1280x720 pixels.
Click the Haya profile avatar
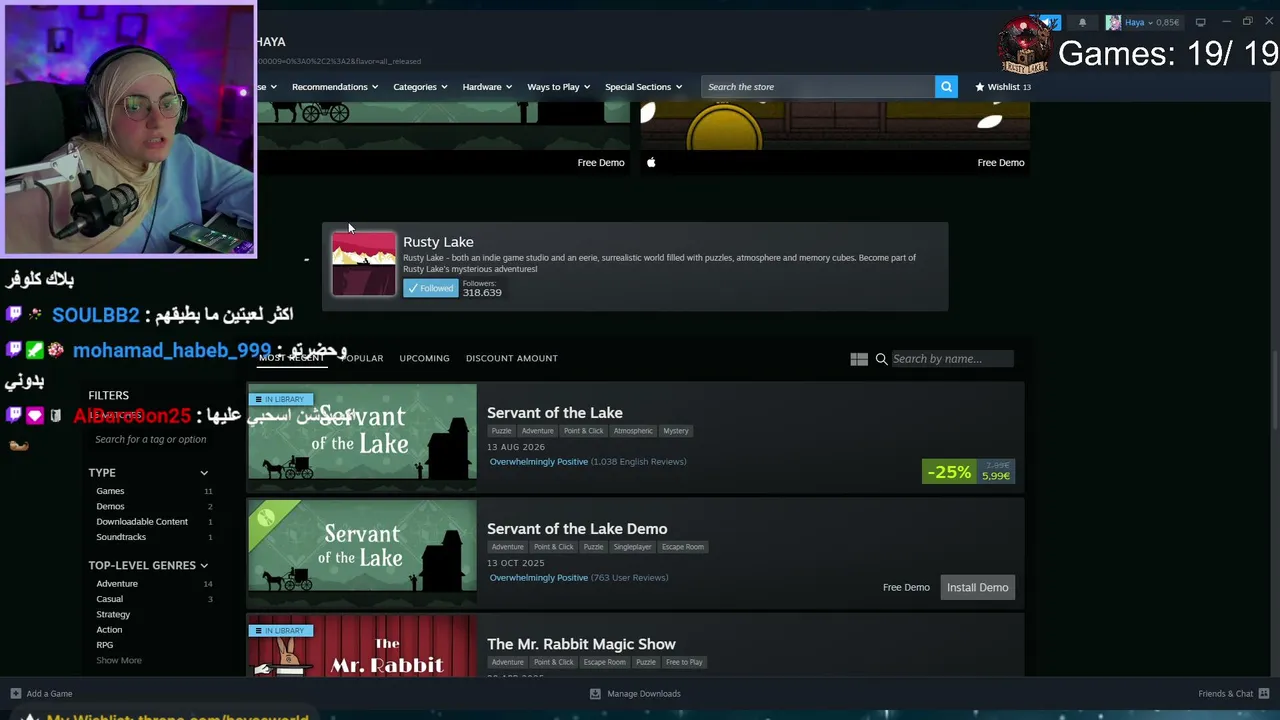tap(1113, 22)
